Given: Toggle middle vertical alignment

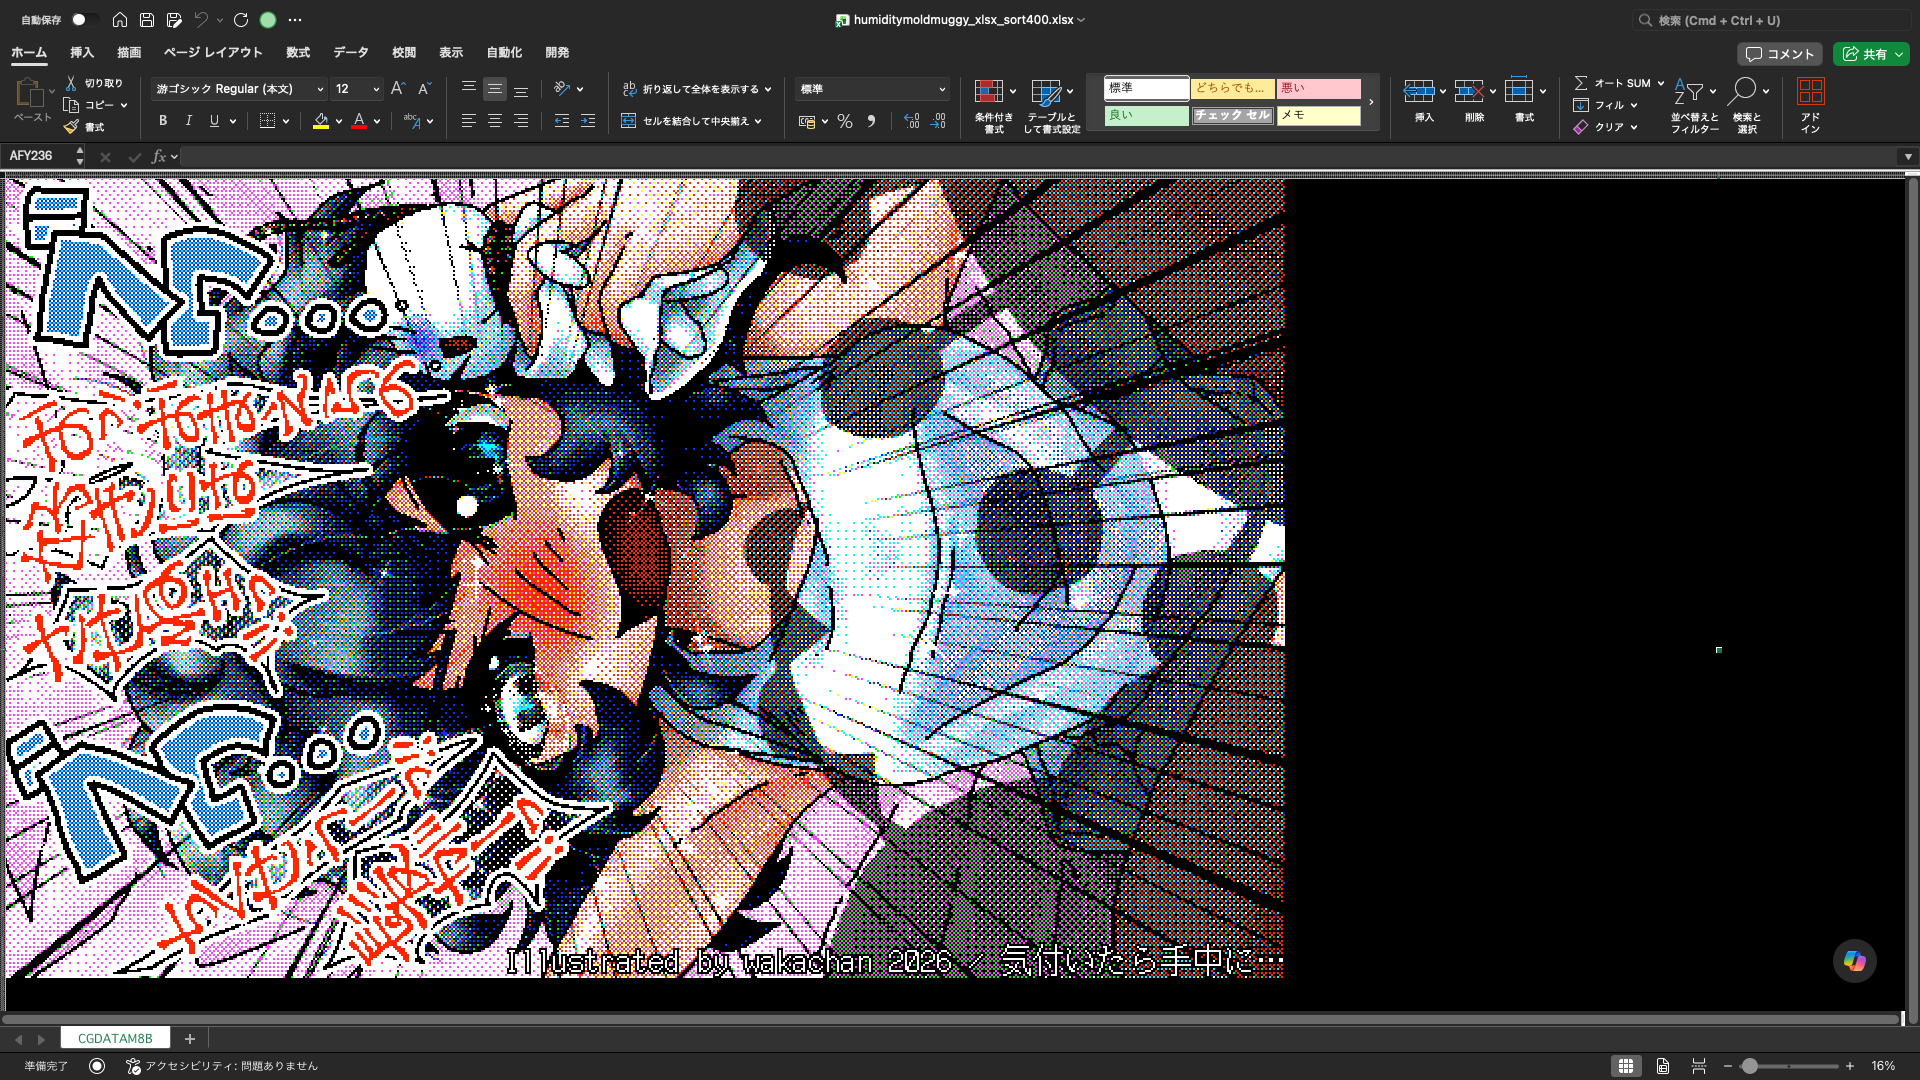Looking at the screenshot, I should pyautogui.click(x=495, y=89).
